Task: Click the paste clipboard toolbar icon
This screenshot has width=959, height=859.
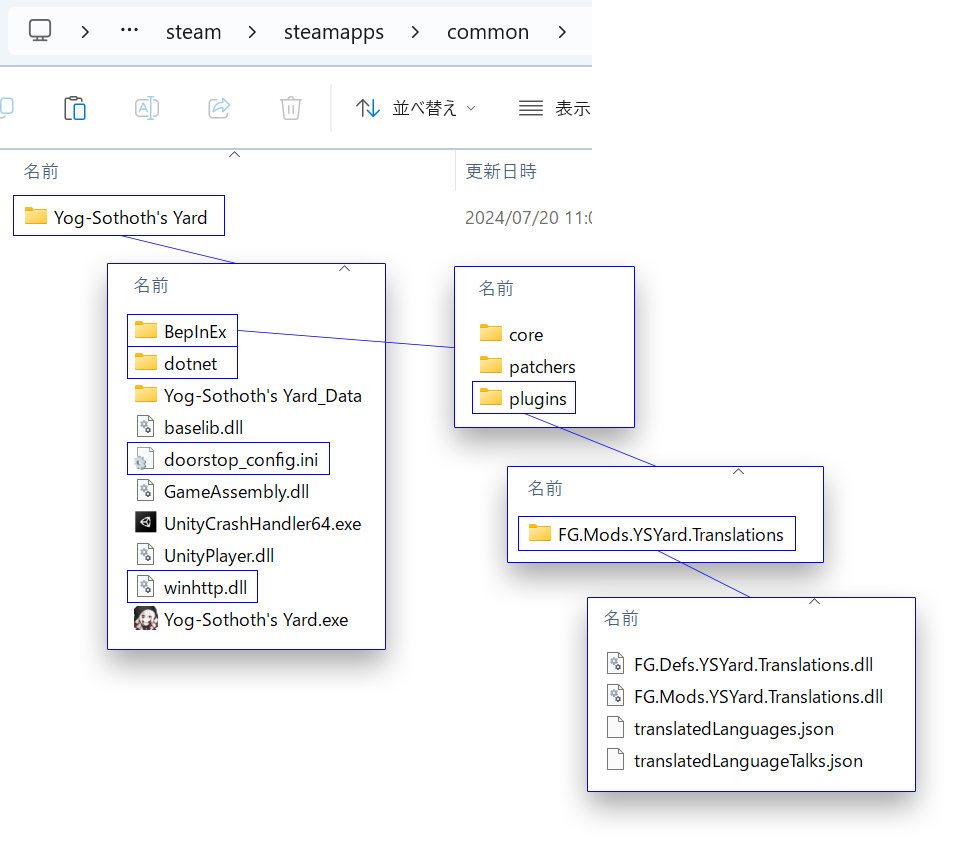Action: point(75,108)
